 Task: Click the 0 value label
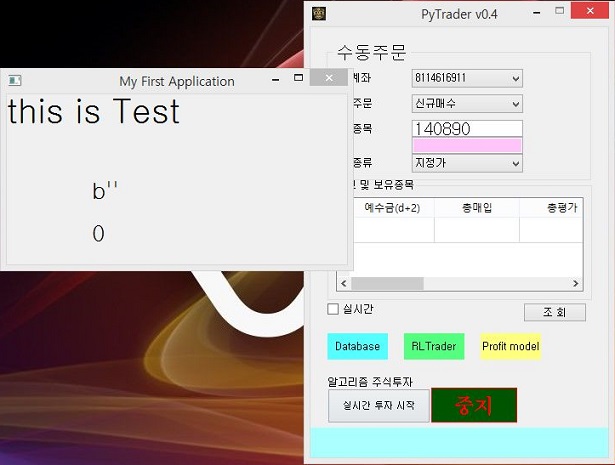[98, 233]
